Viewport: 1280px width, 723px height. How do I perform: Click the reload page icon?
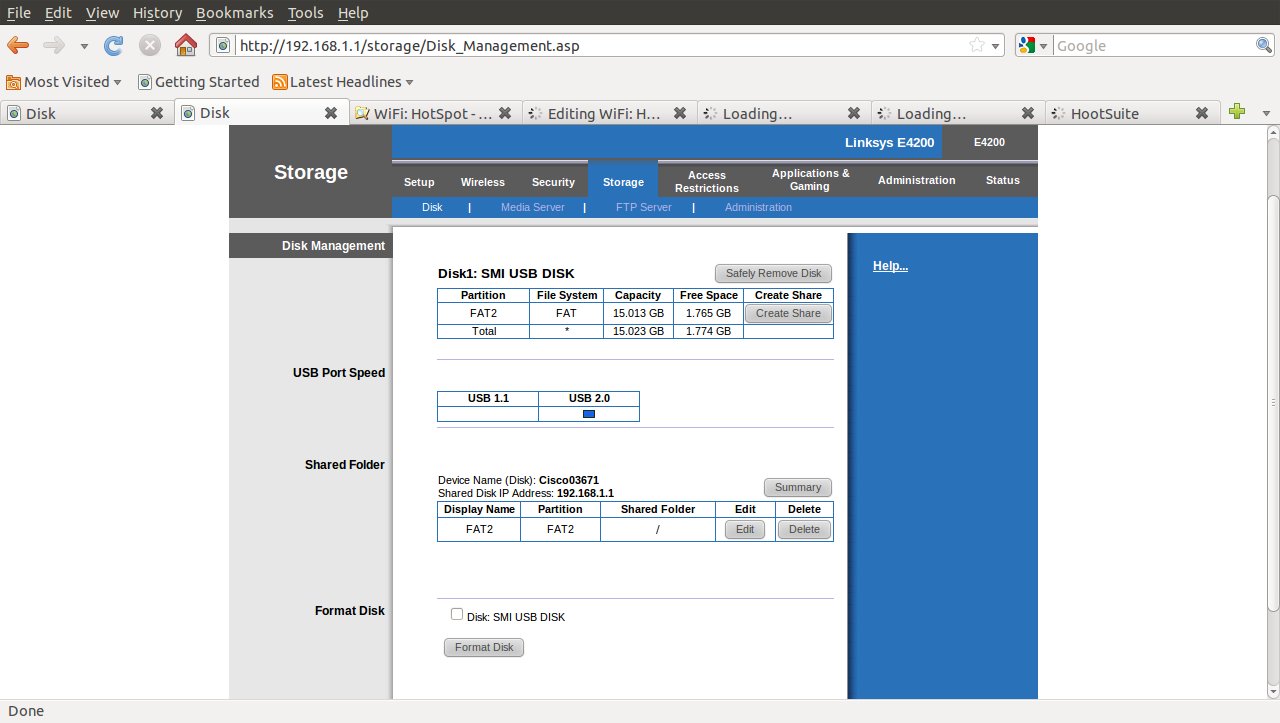[114, 45]
